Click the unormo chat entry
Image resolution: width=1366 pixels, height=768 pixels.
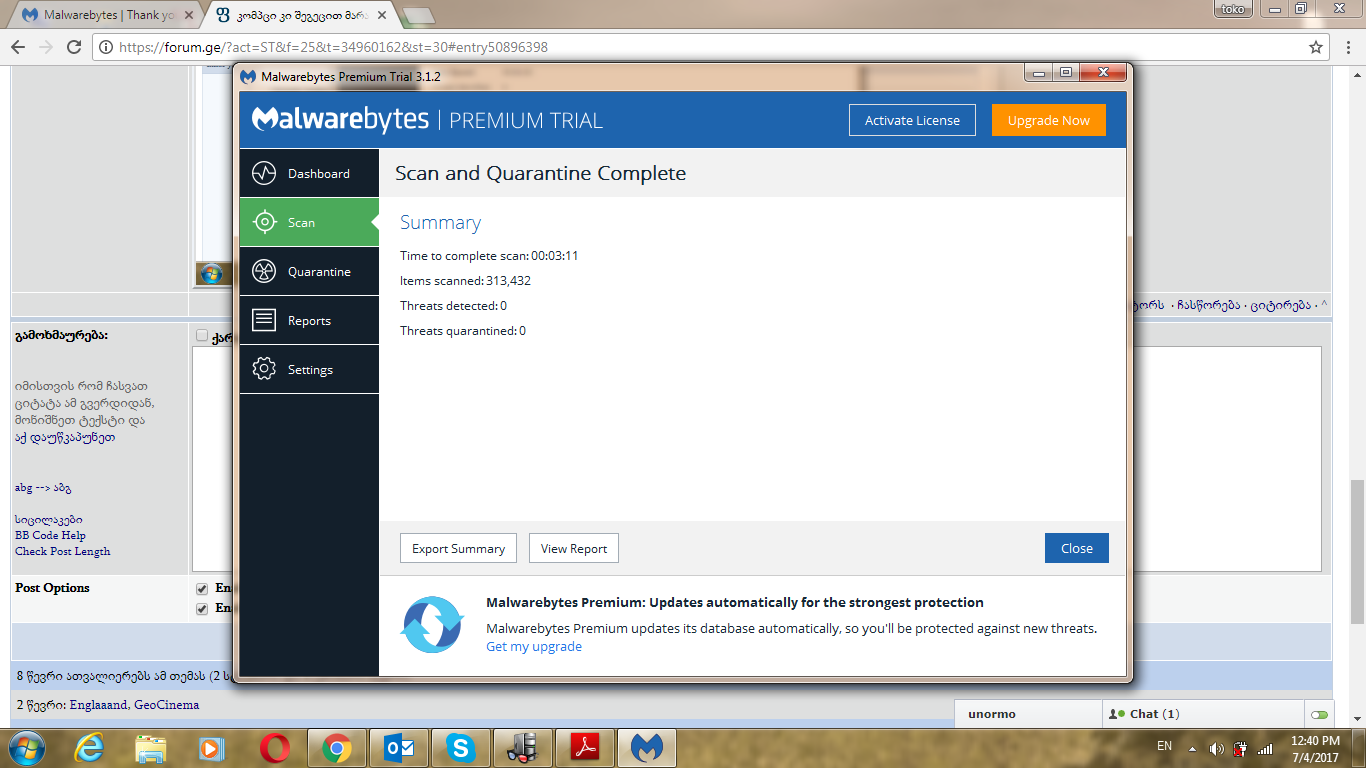tap(1029, 714)
